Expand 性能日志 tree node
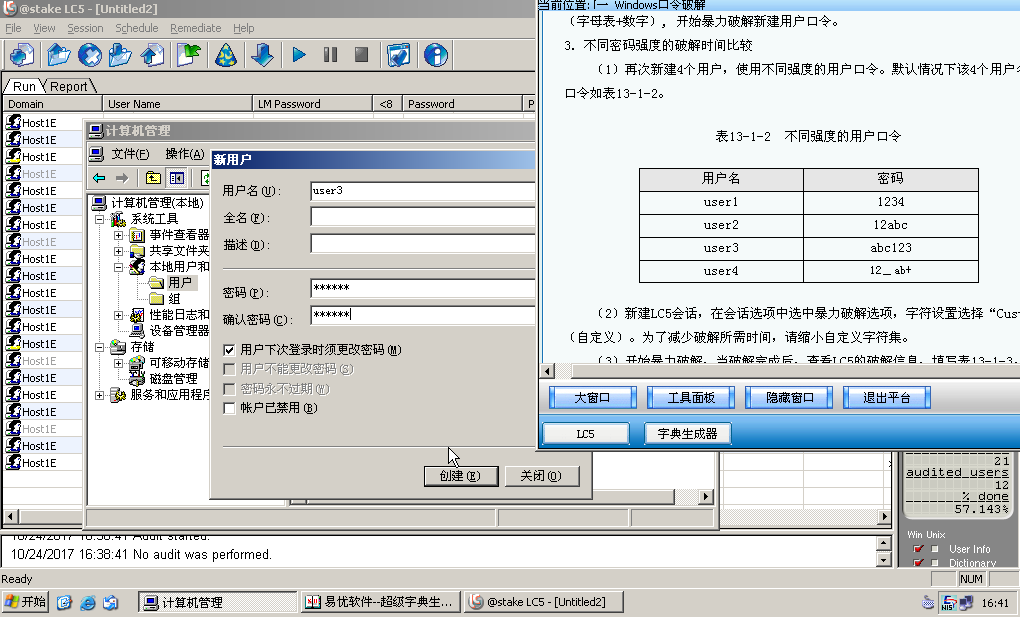This screenshot has height=617, width=1020. point(118,315)
